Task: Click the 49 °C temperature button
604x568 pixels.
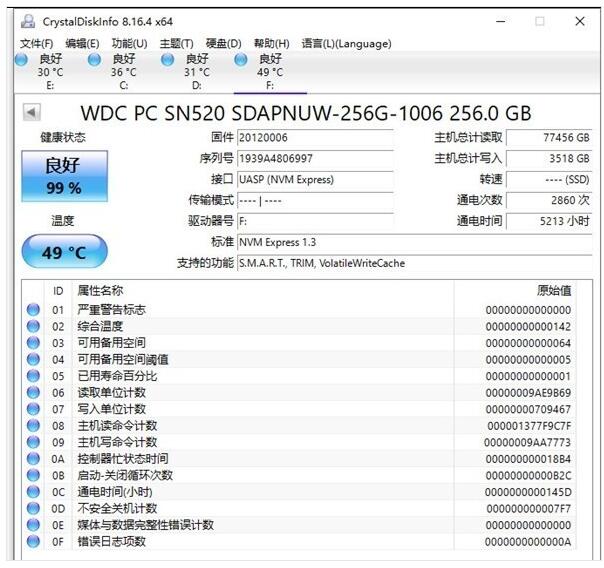Action: click(x=64, y=252)
